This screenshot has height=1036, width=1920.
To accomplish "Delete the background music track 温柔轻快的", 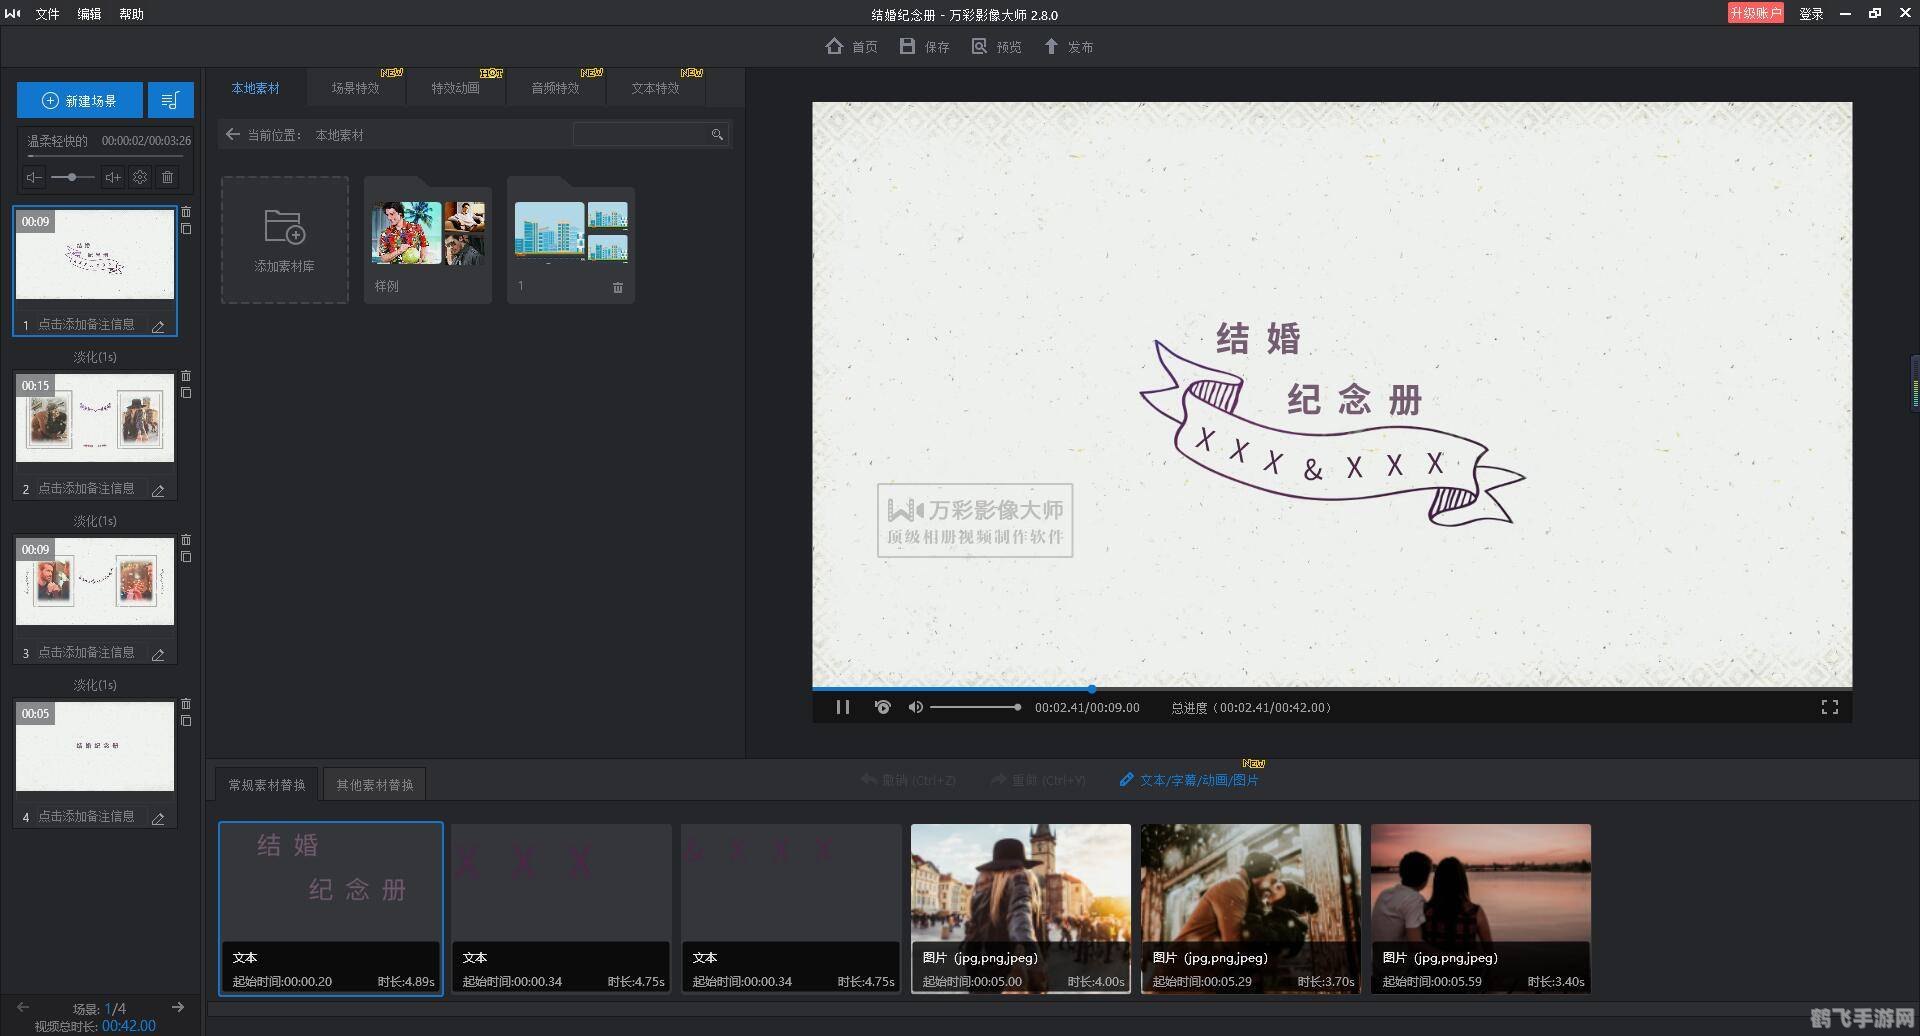I will click(x=167, y=177).
